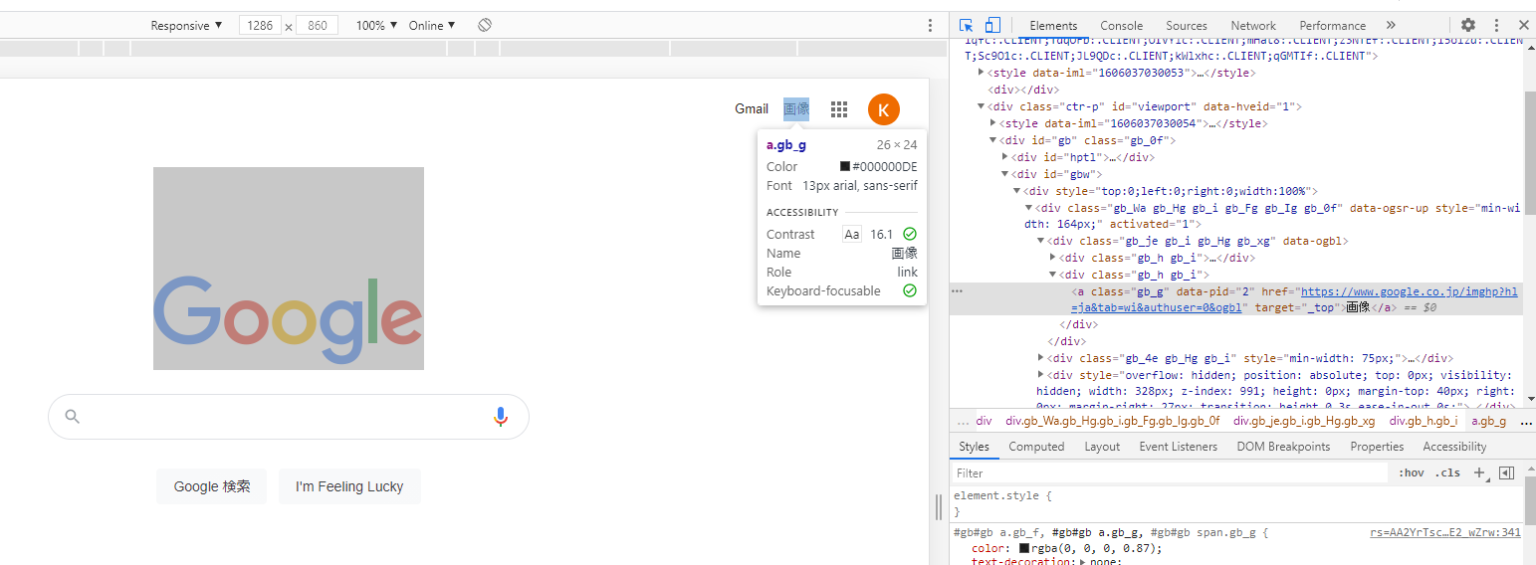
Task: Click the Gmail link
Action: coord(751,109)
